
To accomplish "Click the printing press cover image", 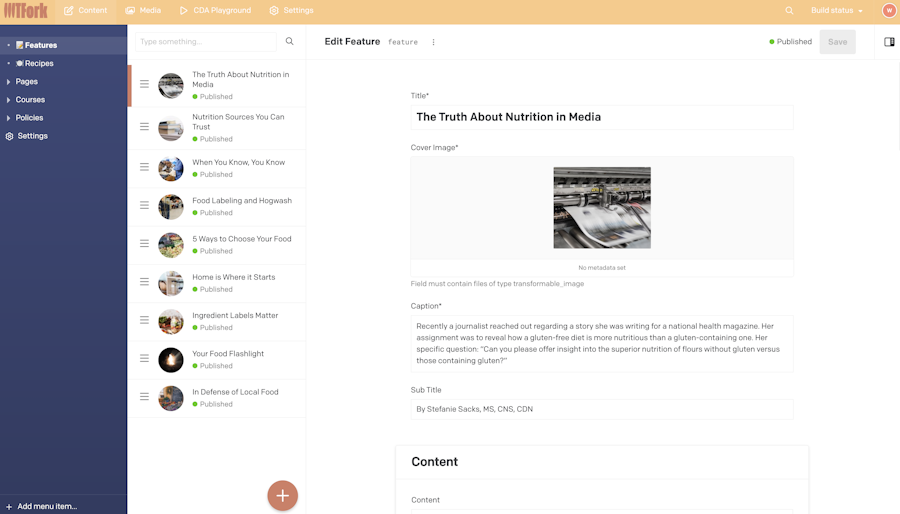I will [x=602, y=208].
